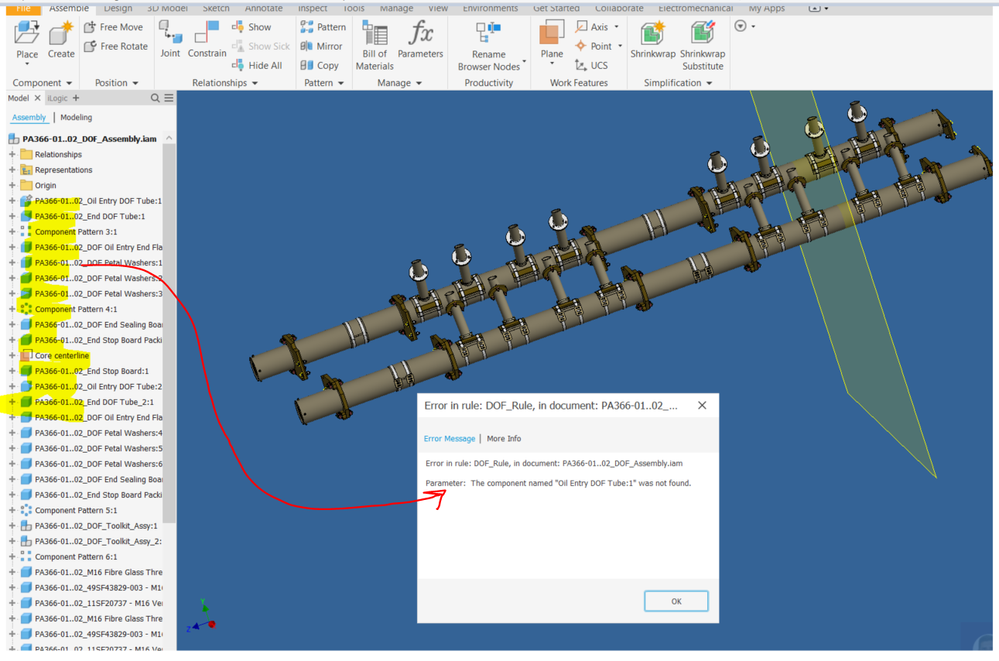Open the Bill of Materials
Image resolution: width=999 pixels, height=661 pixels.
375,45
